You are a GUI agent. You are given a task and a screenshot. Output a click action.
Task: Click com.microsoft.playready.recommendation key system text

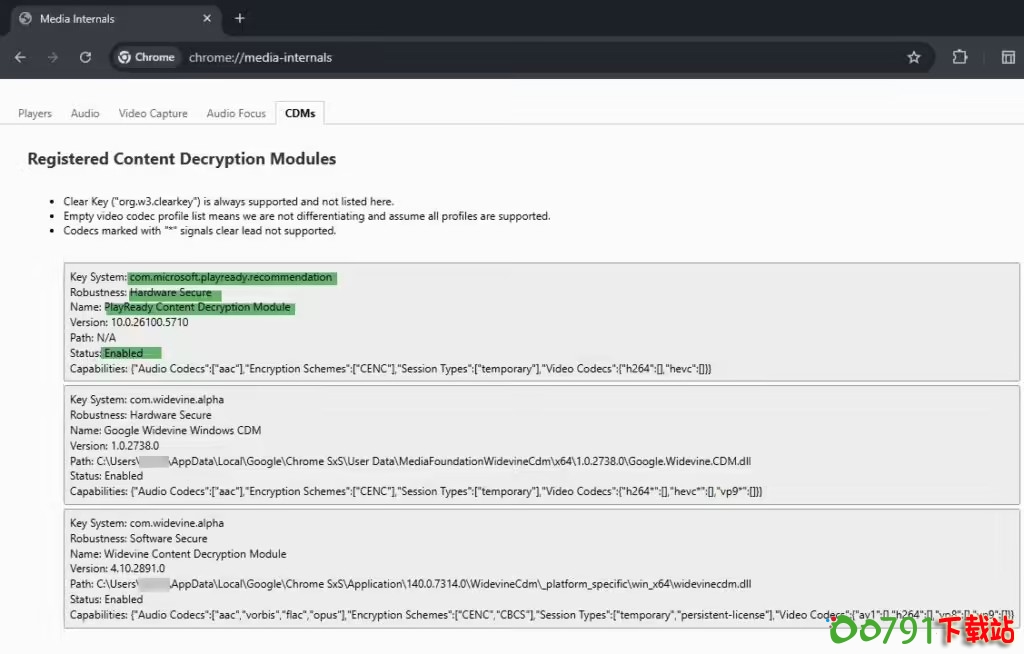(x=231, y=277)
